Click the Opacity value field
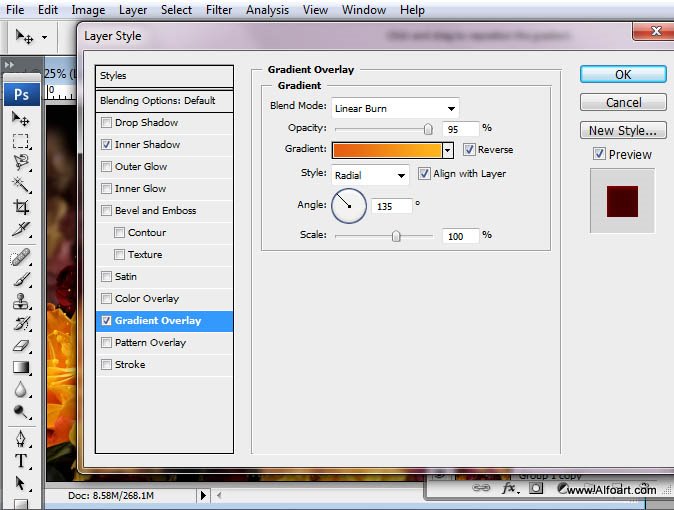Viewport: 674px width, 510px height. pyautogui.click(x=461, y=129)
